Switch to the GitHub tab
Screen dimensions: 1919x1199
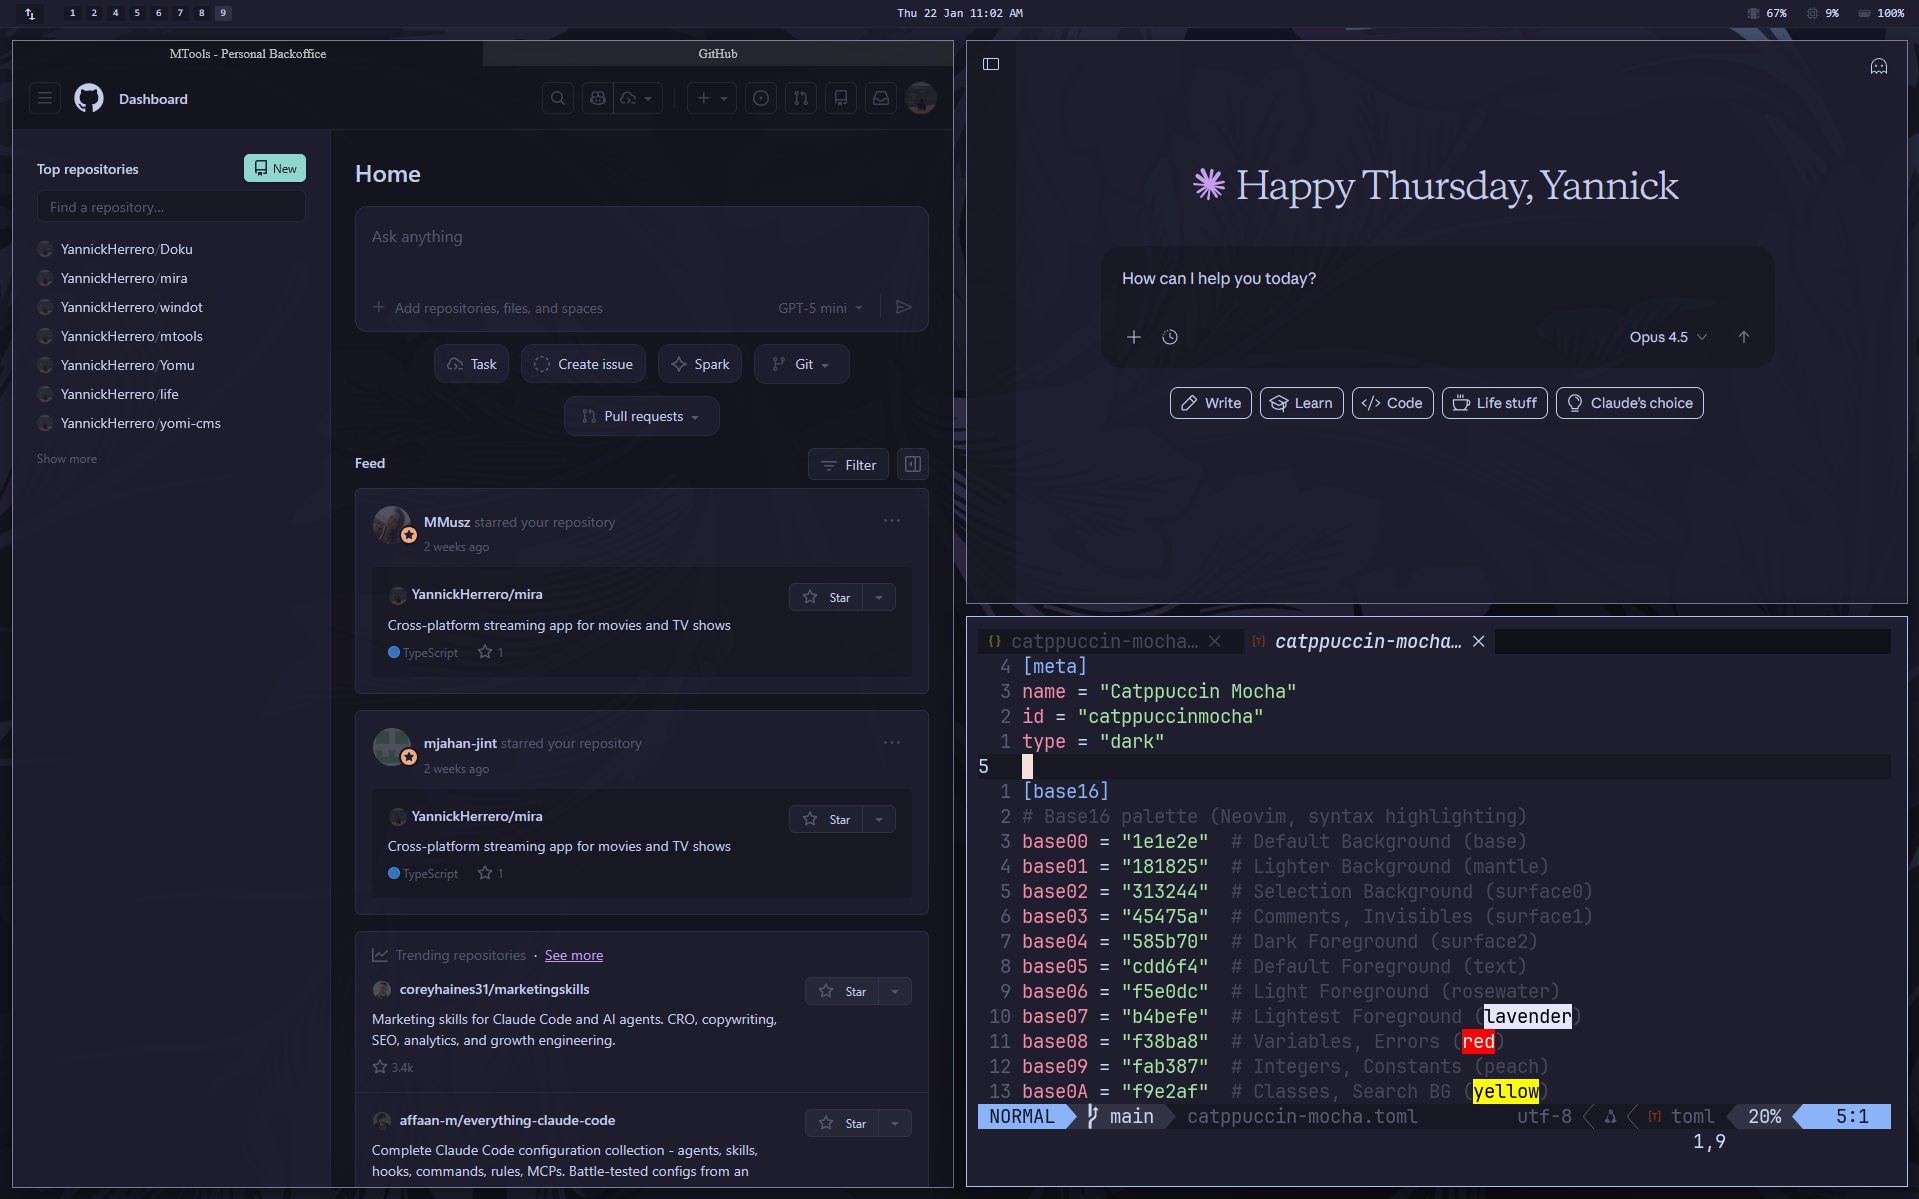click(x=716, y=53)
